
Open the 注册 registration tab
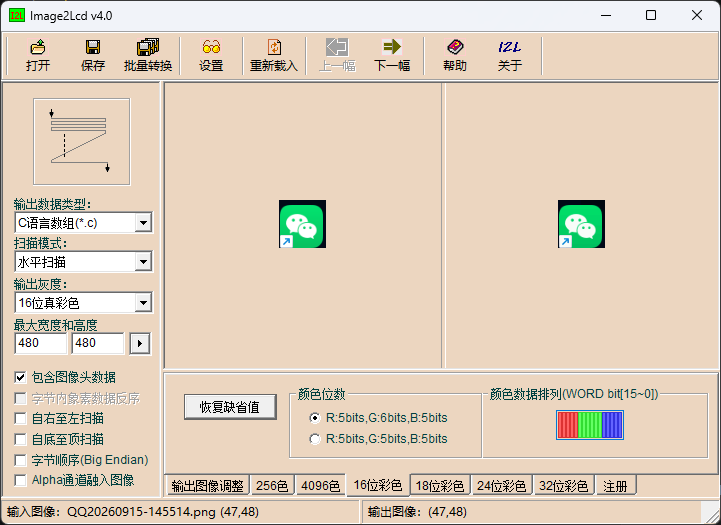pyautogui.click(x=615, y=485)
